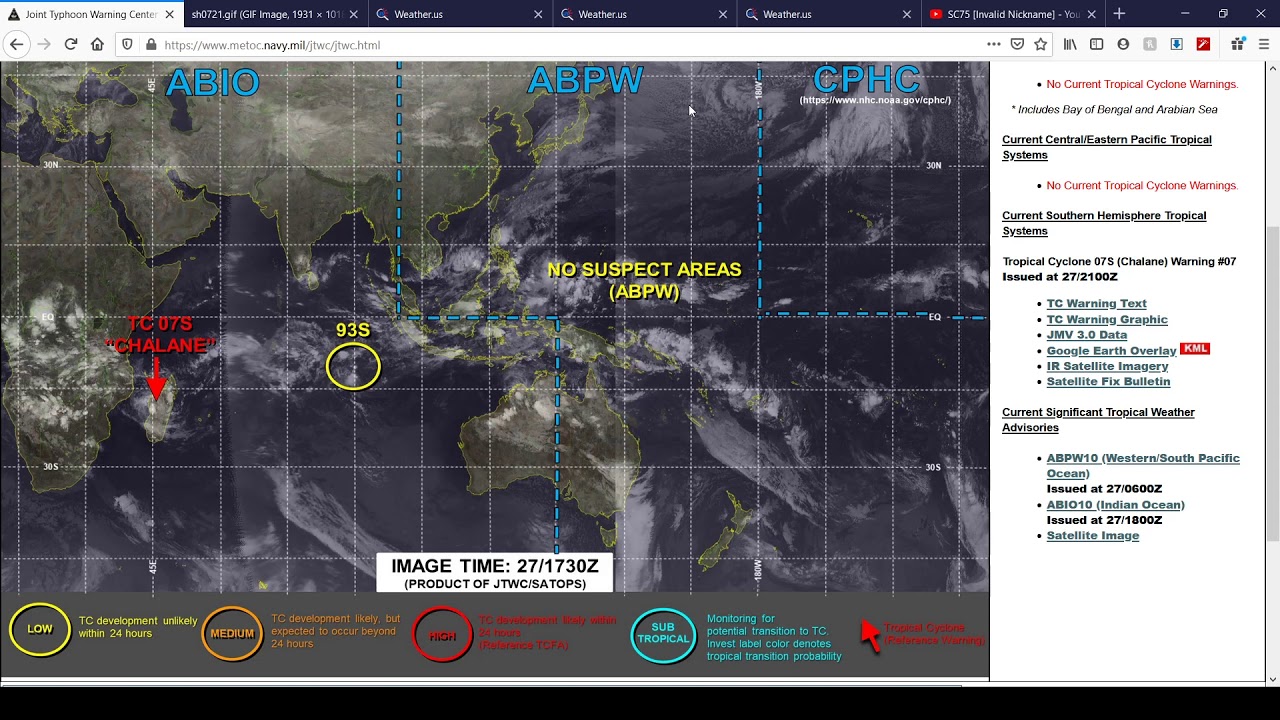Open the Satellite Fix Bulletin link
1280x720 pixels.
(x=1108, y=381)
